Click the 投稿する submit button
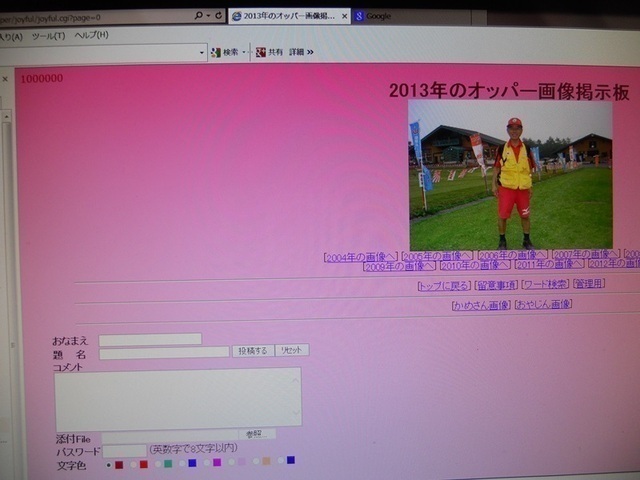 pyautogui.click(x=253, y=351)
